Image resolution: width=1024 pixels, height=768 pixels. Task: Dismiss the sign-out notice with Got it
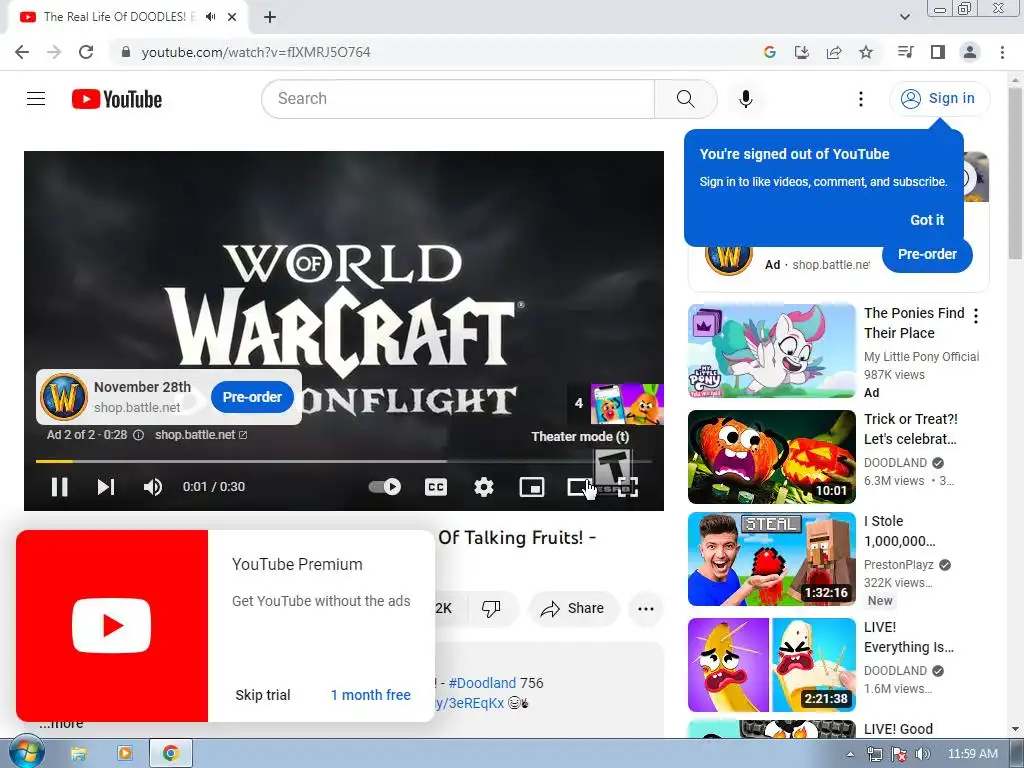[x=927, y=220]
